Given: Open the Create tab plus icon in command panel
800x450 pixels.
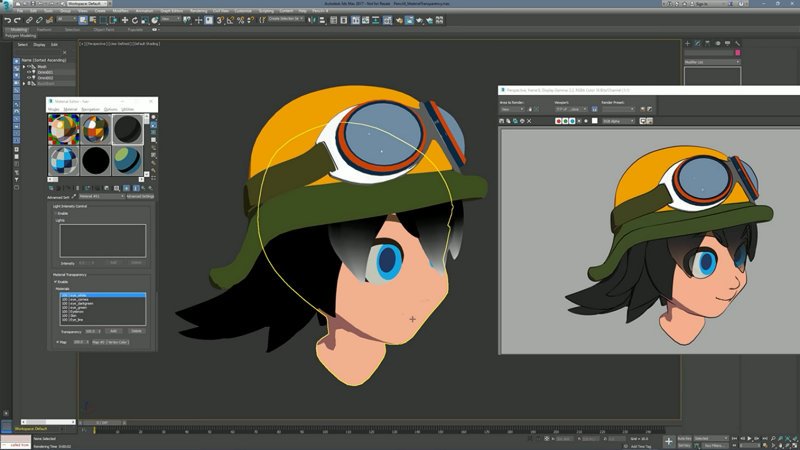Looking at the screenshot, I should tap(687, 43).
